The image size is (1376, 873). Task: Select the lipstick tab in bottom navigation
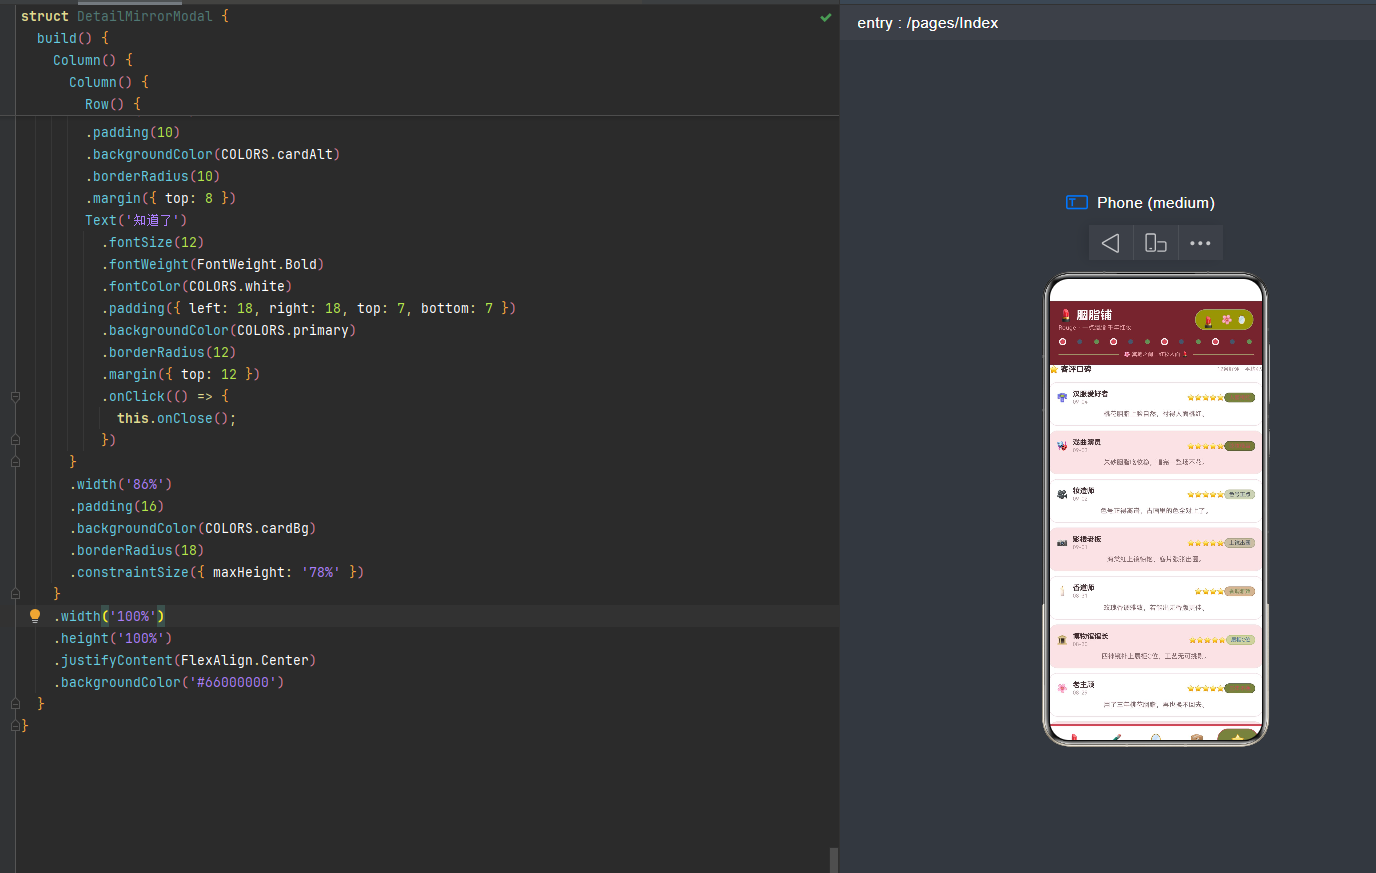[1075, 737]
